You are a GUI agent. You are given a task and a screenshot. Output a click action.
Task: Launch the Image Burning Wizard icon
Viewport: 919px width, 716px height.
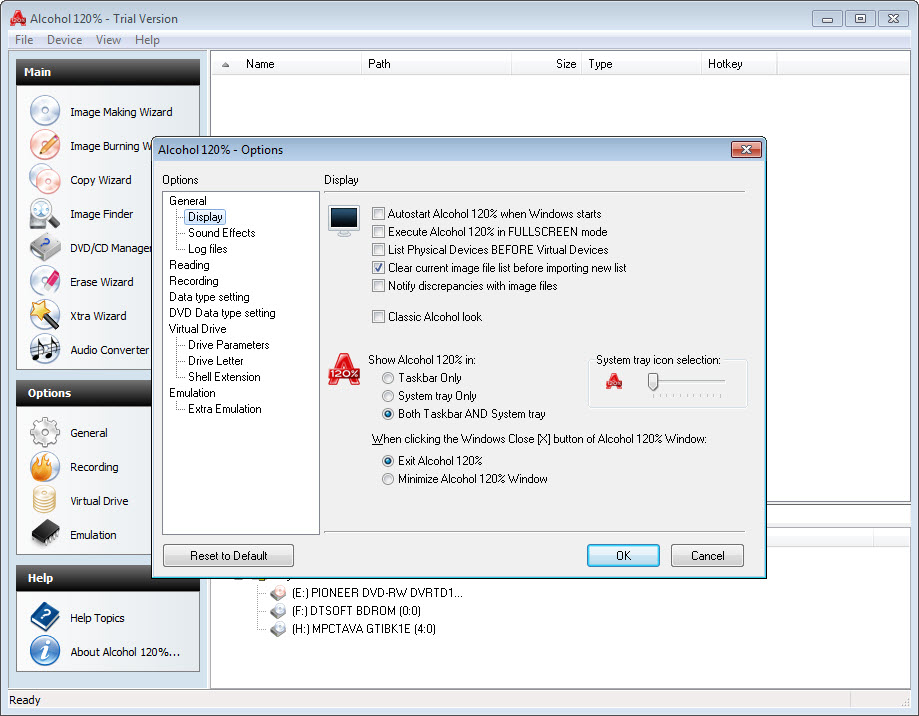point(45,145)
